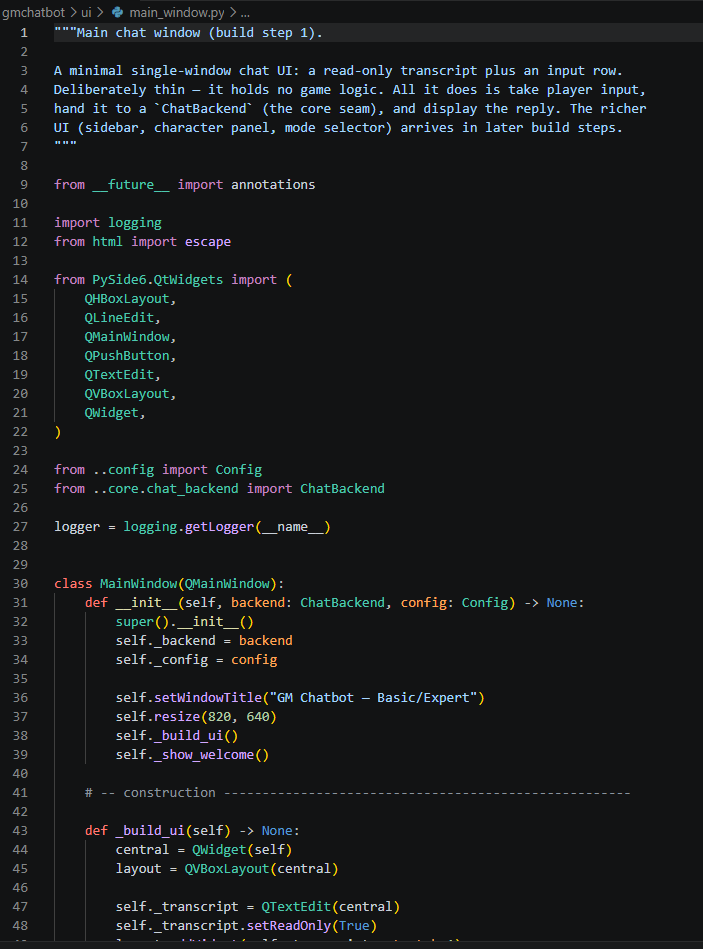Screen dimensions: 703x949
Task: Click 'QMainWindow,' import entry on line 17
Action: coord(130,337)
